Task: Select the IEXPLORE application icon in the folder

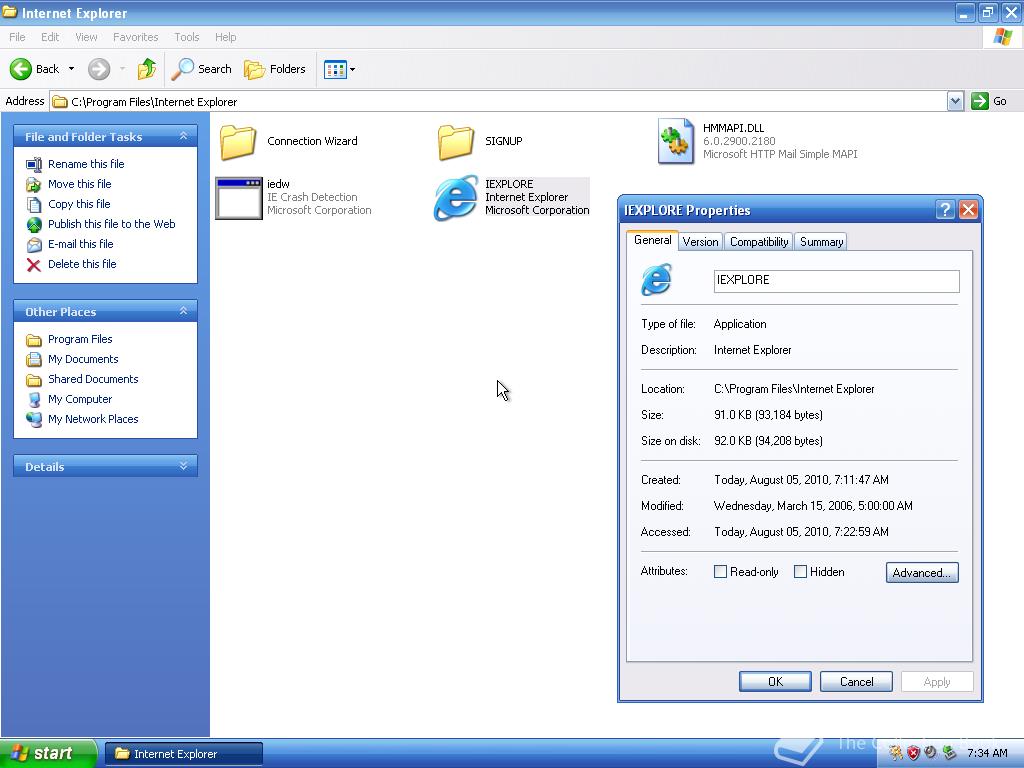Action: click(455, 198)
